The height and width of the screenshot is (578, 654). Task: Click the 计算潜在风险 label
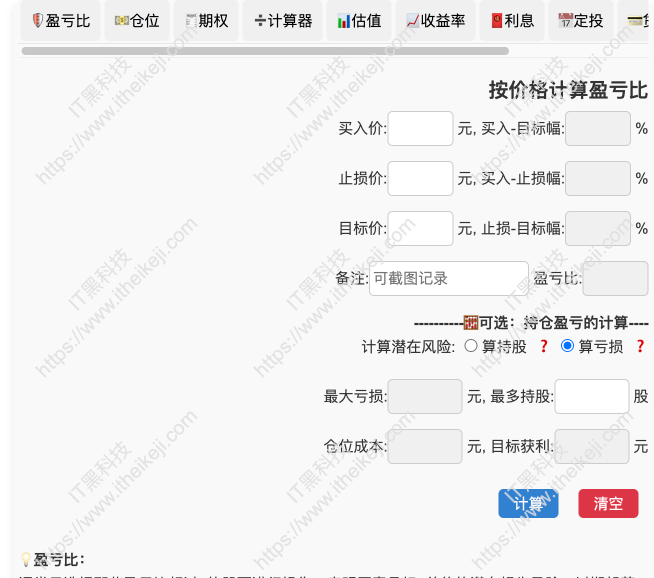pos(408,347)
